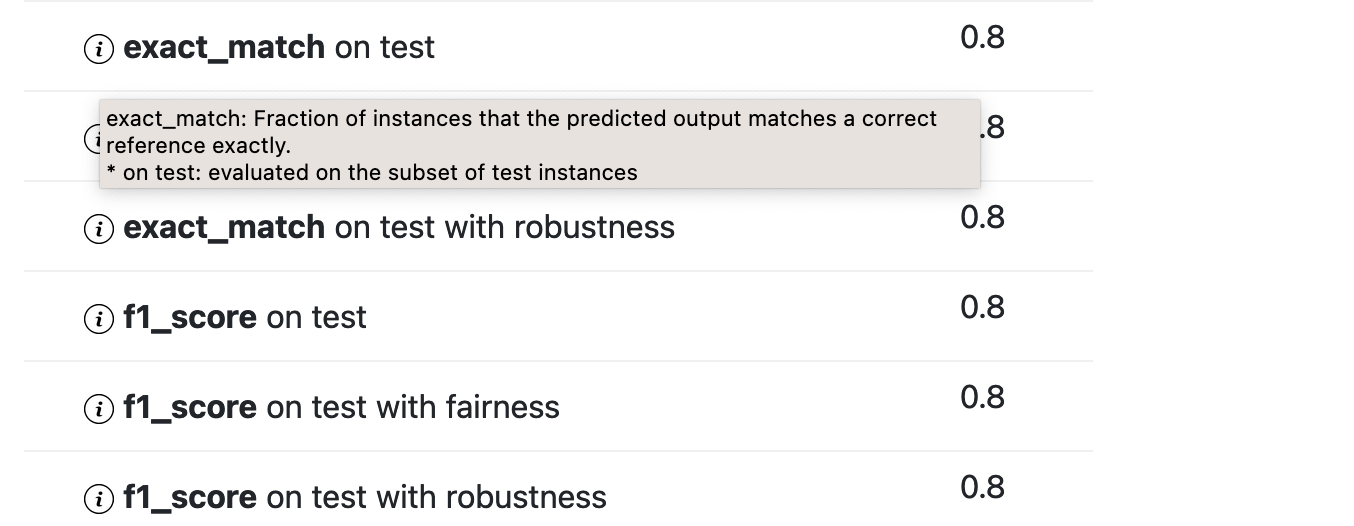Click info icon for f1_score on test with fairness
The width and height of the screenshot is (1354, 526).
(x=98, y=409)
